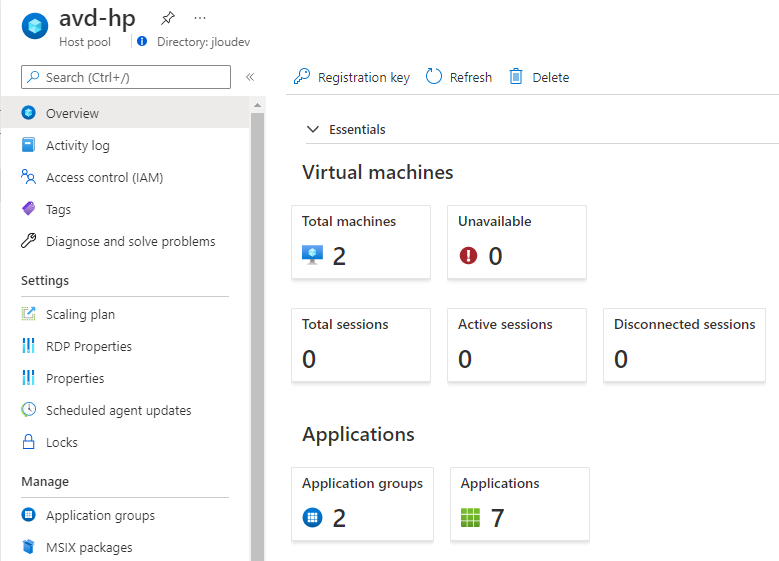This screenshot has height=561, width=779.
Task: Click the Delete toolbar button text
Action: pyautogui.click(x=550, y=78)
